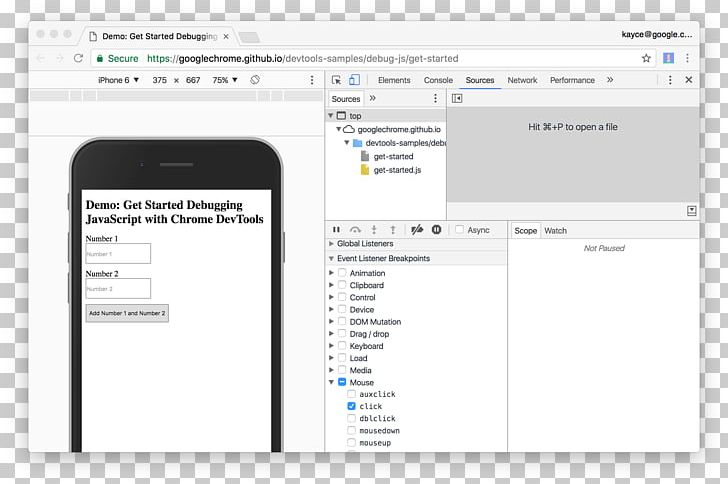Reload the page with the refresh icon

[78, 58]
